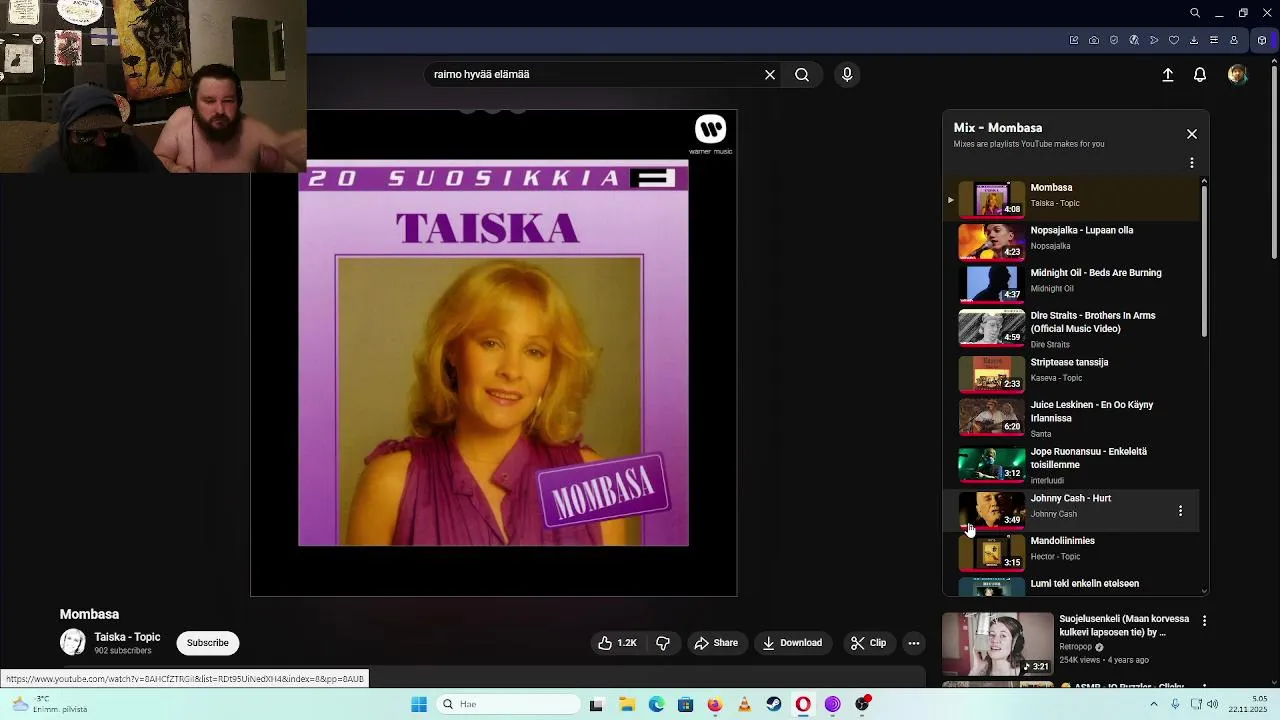This screenshot has width=1280, height=720.
Task: Click the YouTube search magnifier button
Action: click(x=802, y=75)
